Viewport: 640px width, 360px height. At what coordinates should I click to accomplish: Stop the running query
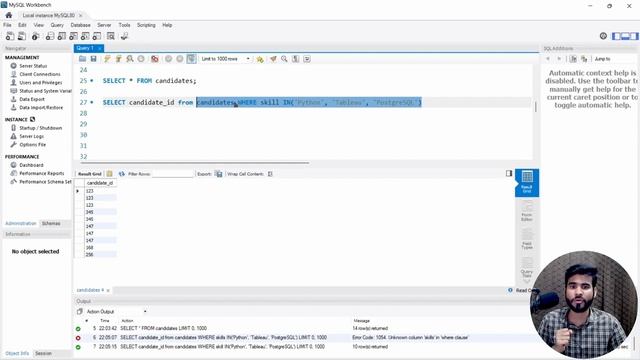141,59
